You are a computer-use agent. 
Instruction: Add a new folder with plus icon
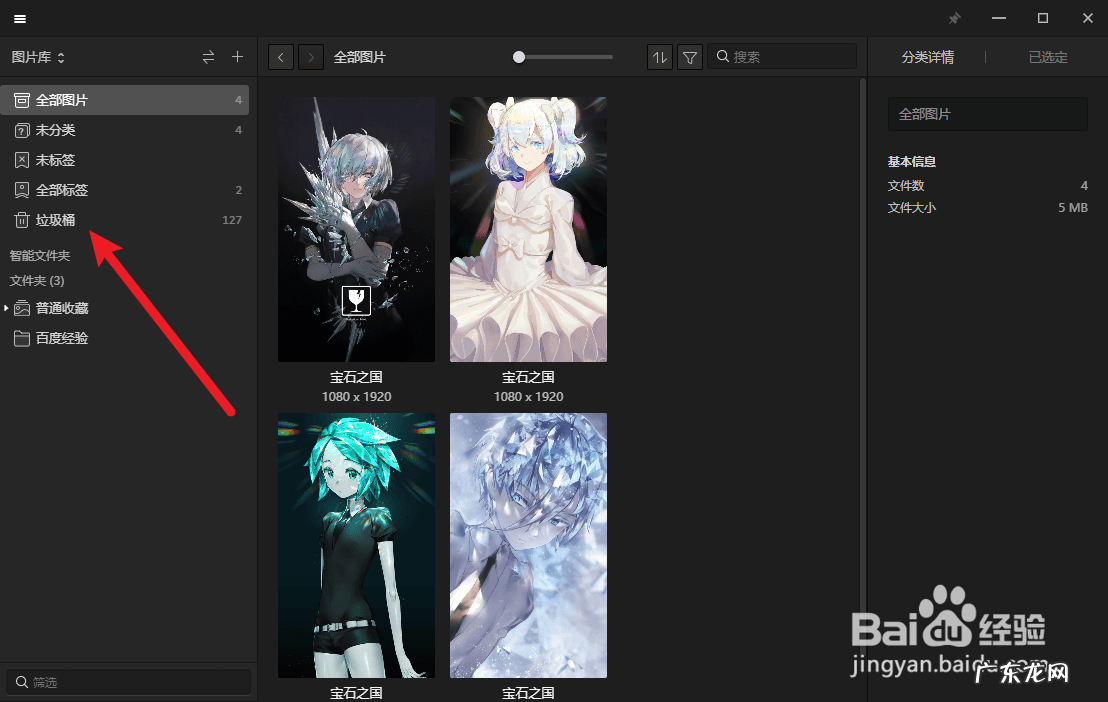click(x=238, y=57)
